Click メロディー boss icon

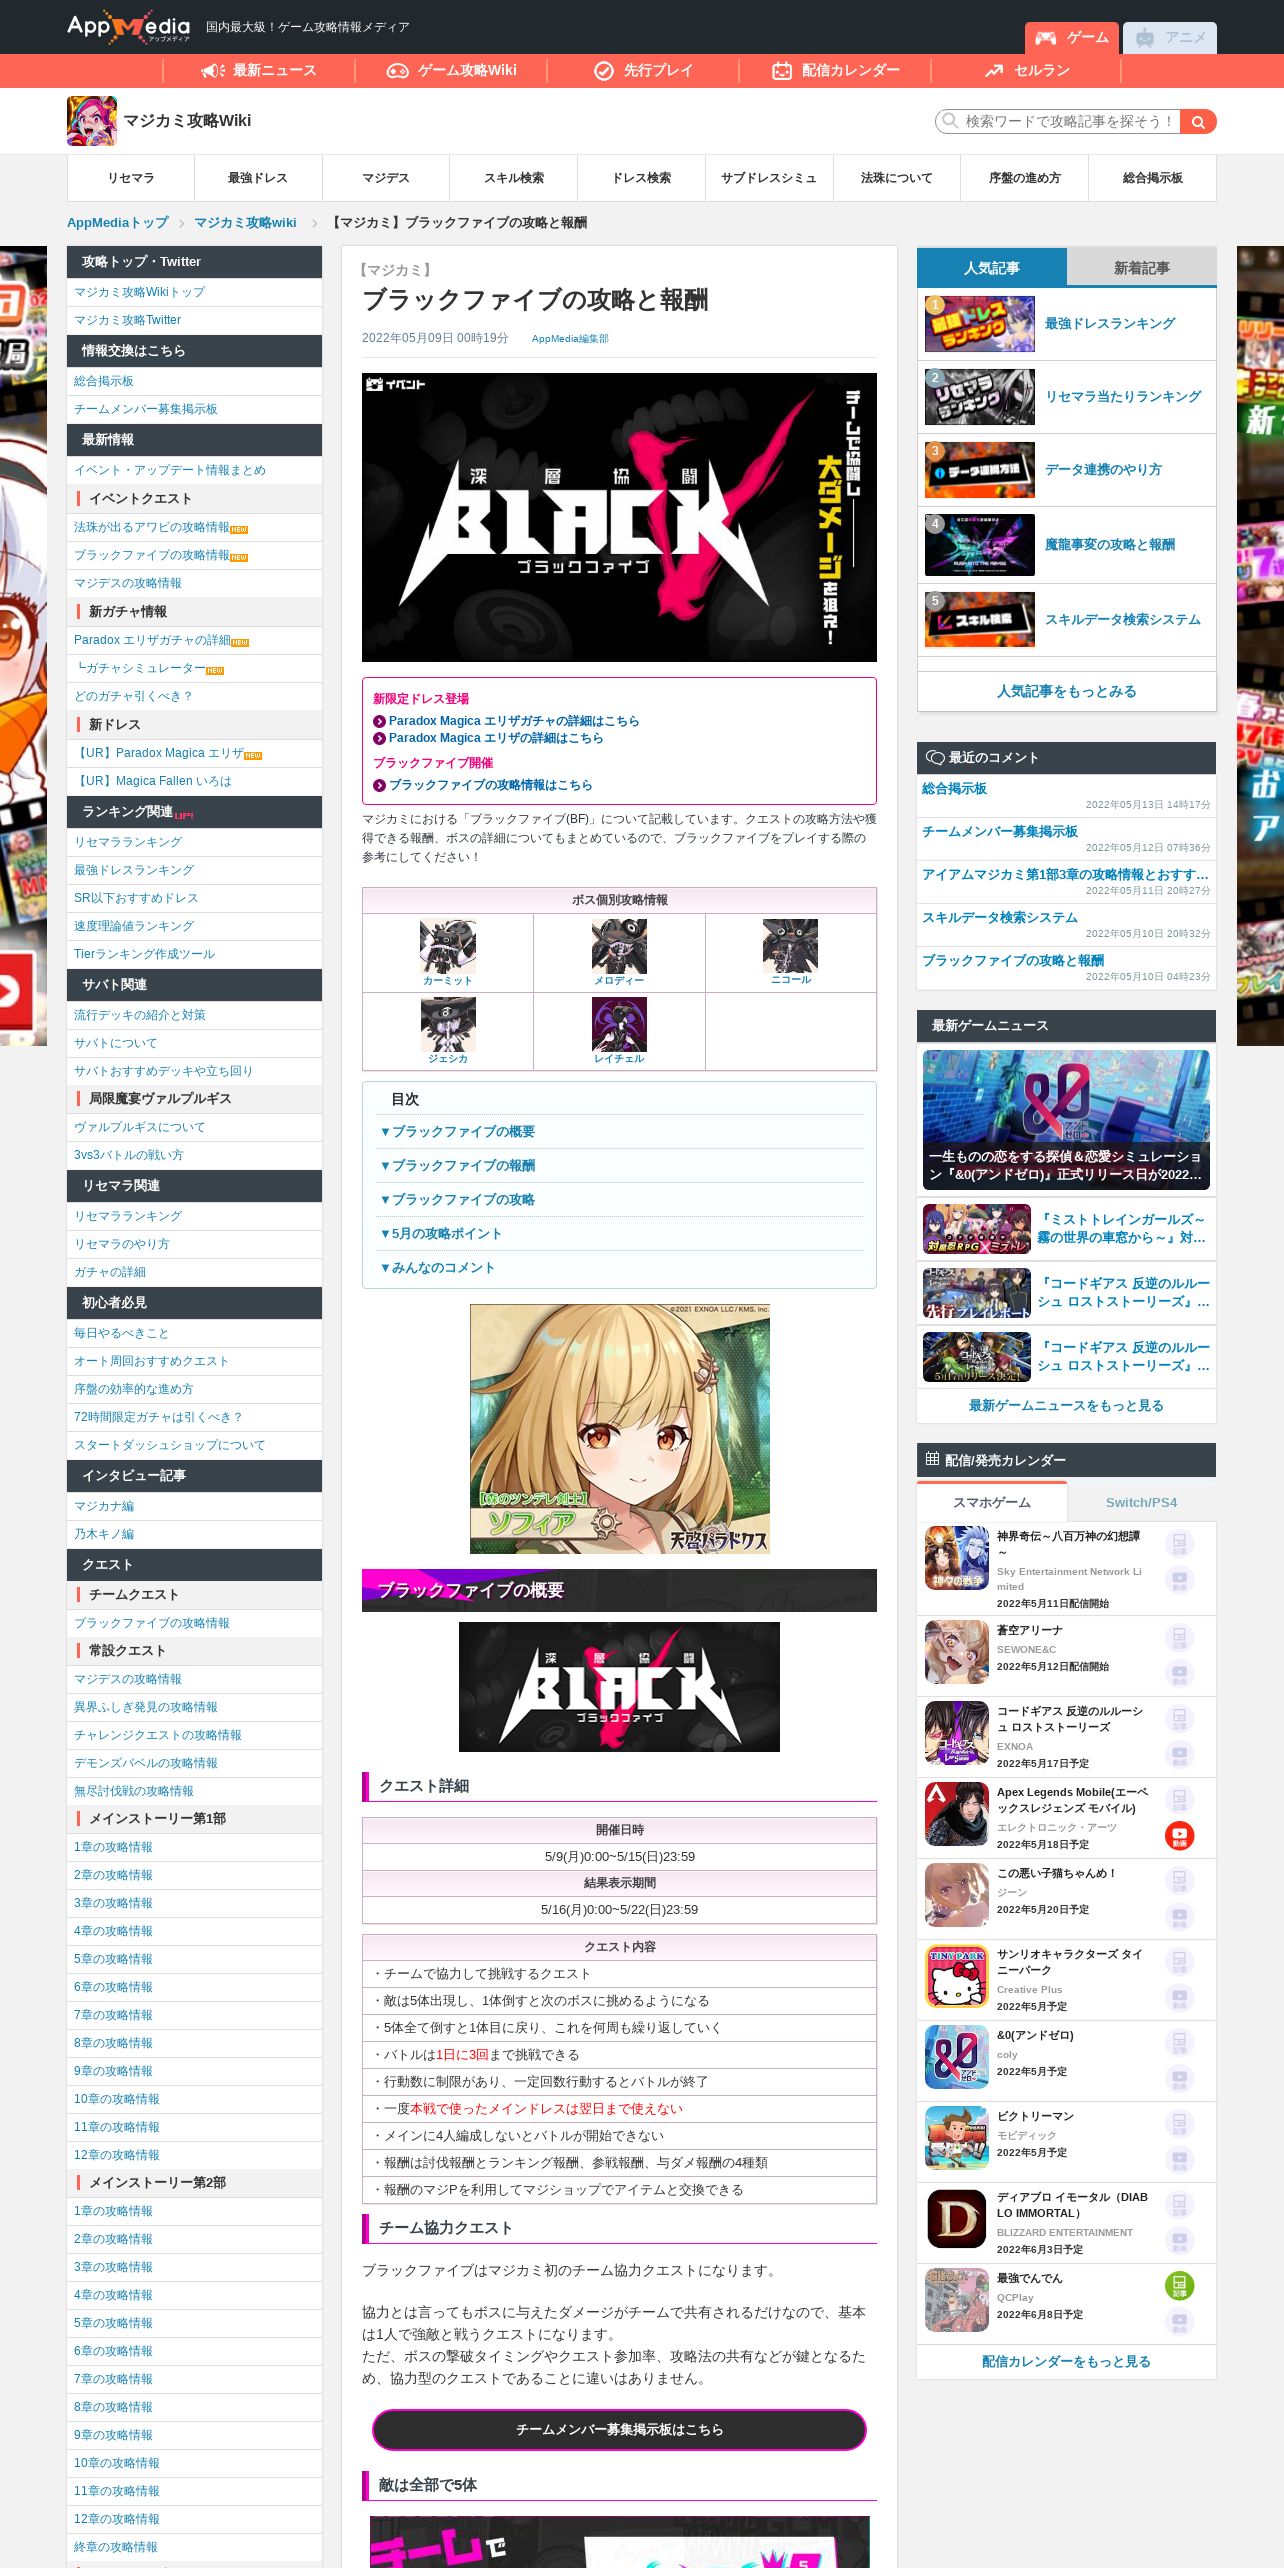point(619,947)
